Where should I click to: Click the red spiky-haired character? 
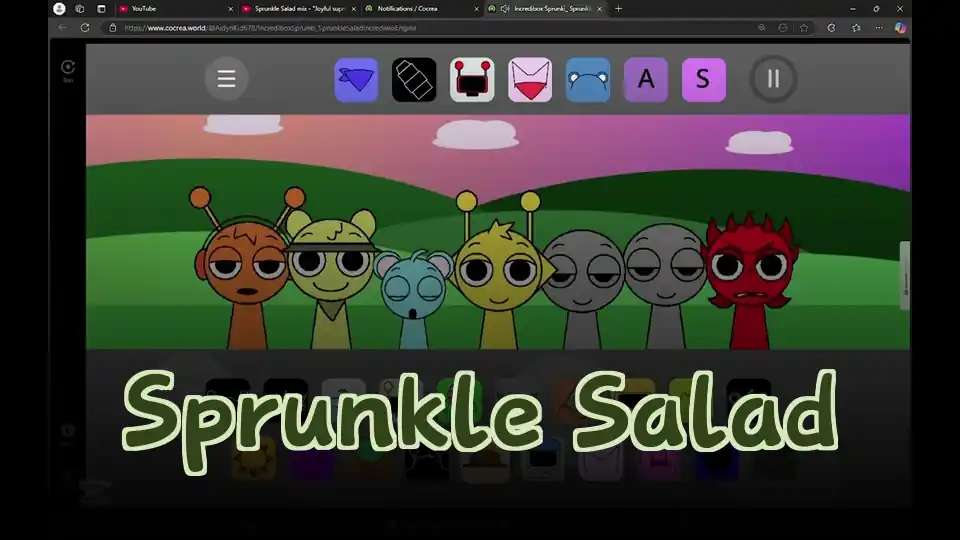point(751,282)
